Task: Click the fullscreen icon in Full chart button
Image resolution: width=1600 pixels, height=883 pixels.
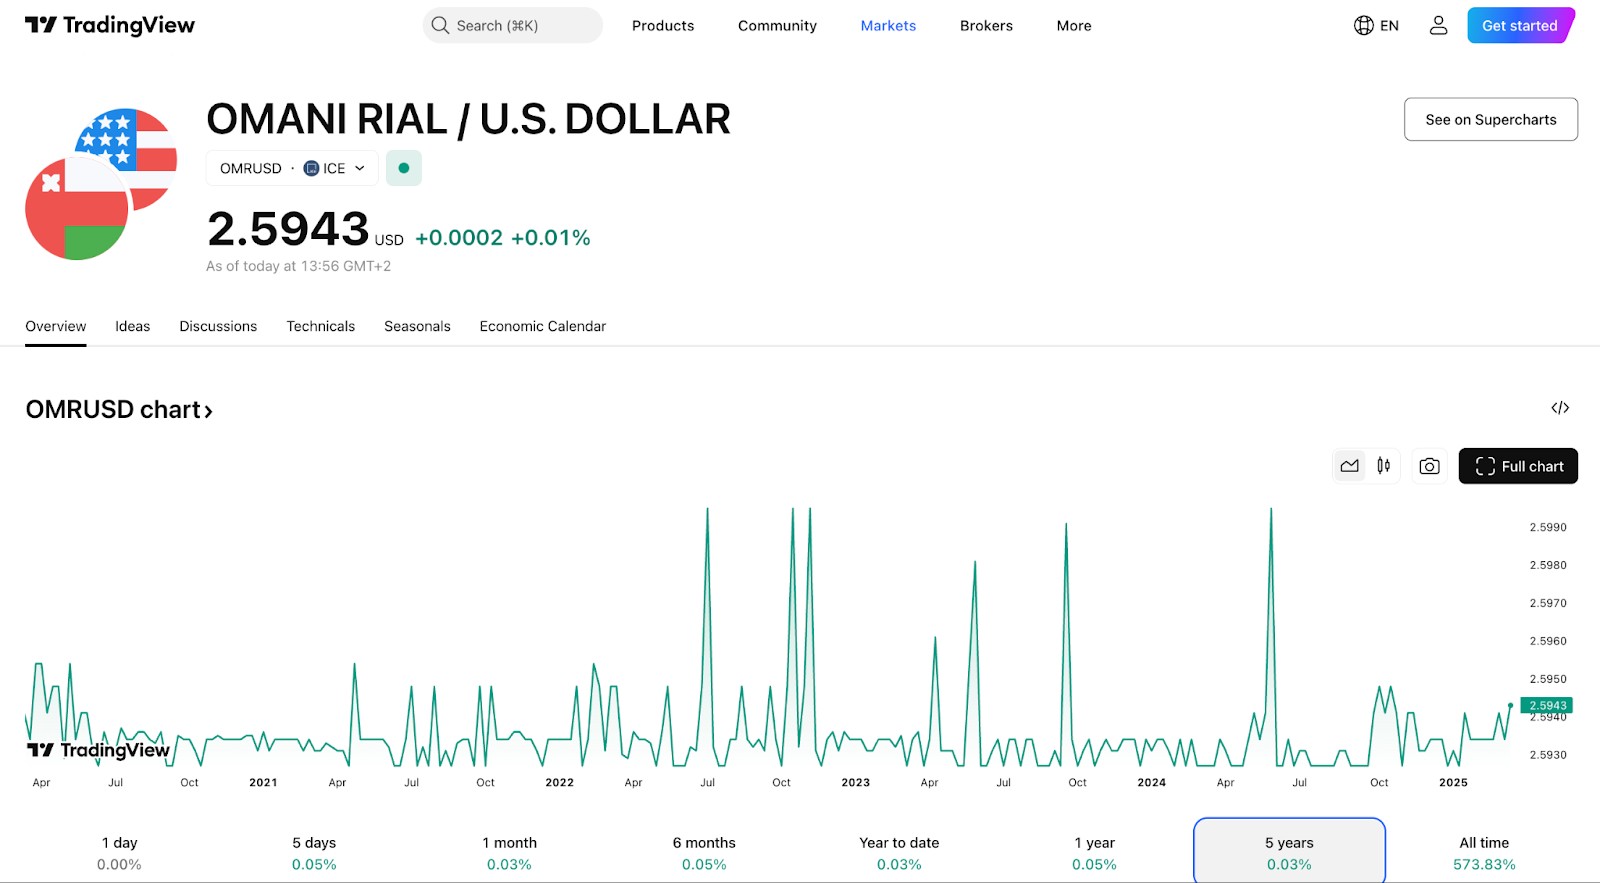Action: tap(1485, 466)
